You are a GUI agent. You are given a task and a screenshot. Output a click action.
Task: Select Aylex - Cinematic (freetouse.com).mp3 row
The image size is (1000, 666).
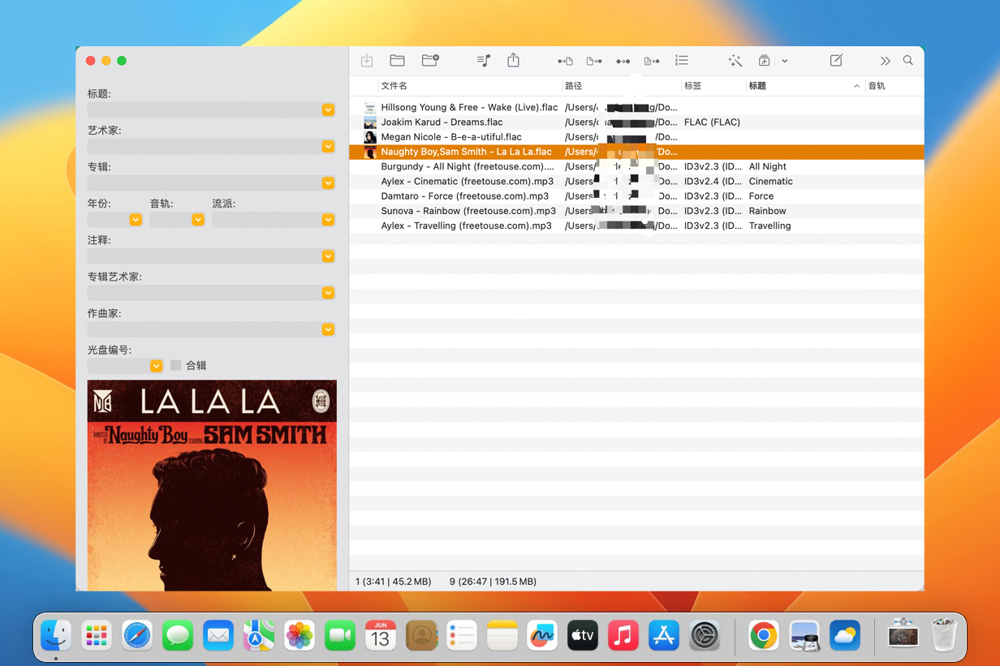pos(636,181)
